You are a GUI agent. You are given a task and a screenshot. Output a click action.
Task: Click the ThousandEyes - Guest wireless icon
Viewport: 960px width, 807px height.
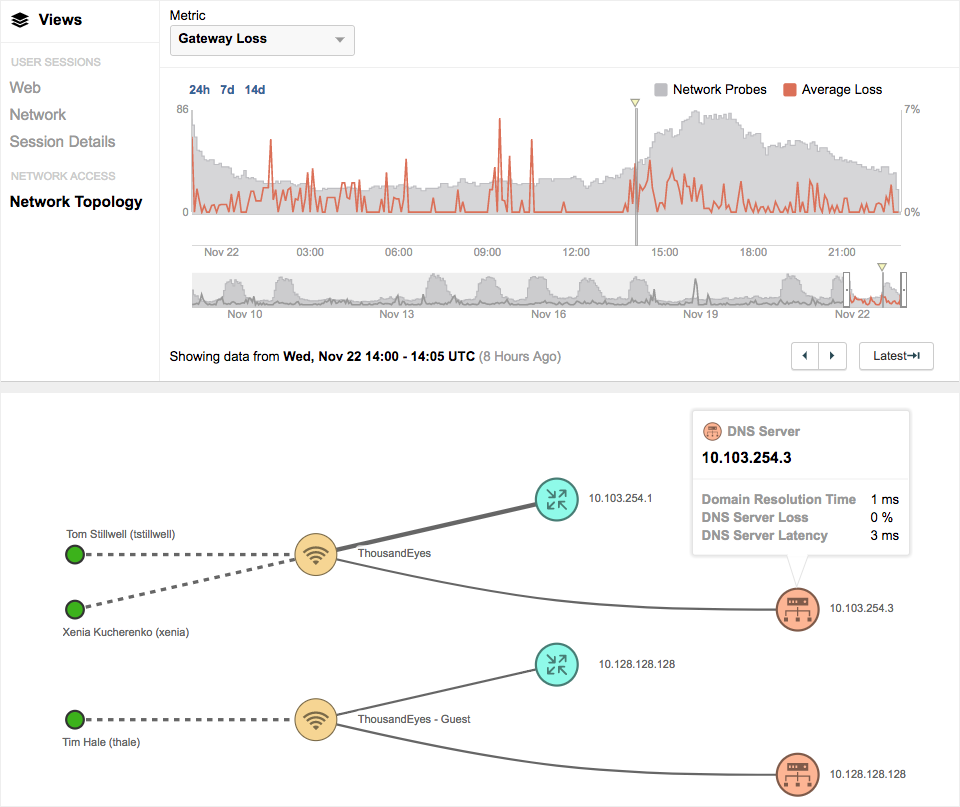[316, 719]
